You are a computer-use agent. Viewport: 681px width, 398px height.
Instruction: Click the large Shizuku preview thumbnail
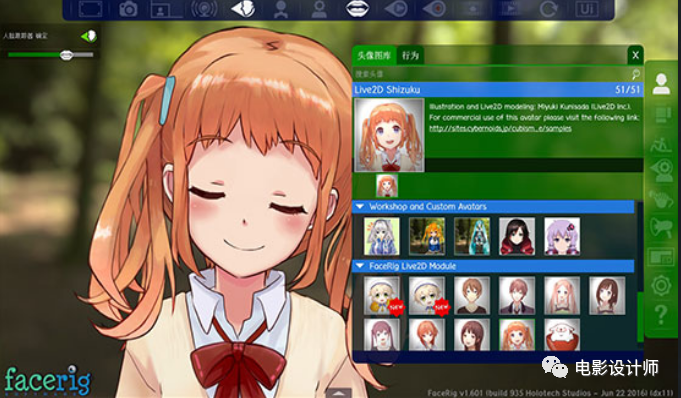point(389,135)
